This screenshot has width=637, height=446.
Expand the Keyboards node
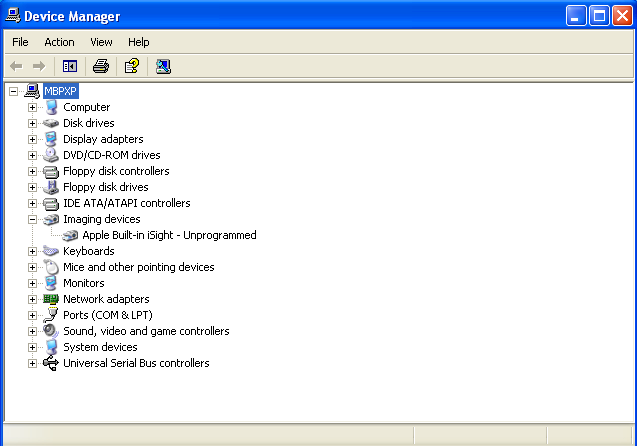pyautogui.click(x=32, y=251)
